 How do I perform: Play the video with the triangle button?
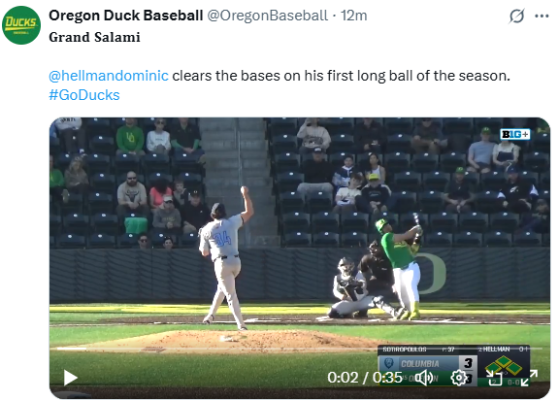coord(70,378)
